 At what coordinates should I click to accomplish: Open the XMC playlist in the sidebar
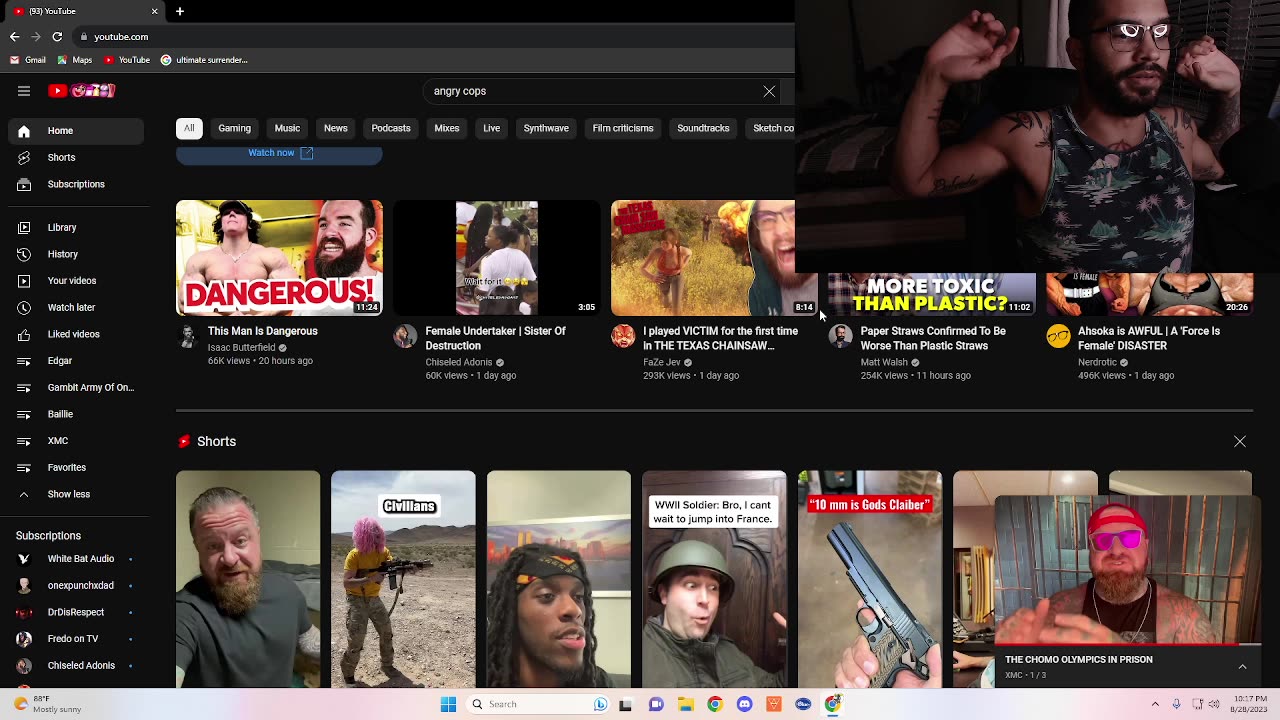pos(76,441)
